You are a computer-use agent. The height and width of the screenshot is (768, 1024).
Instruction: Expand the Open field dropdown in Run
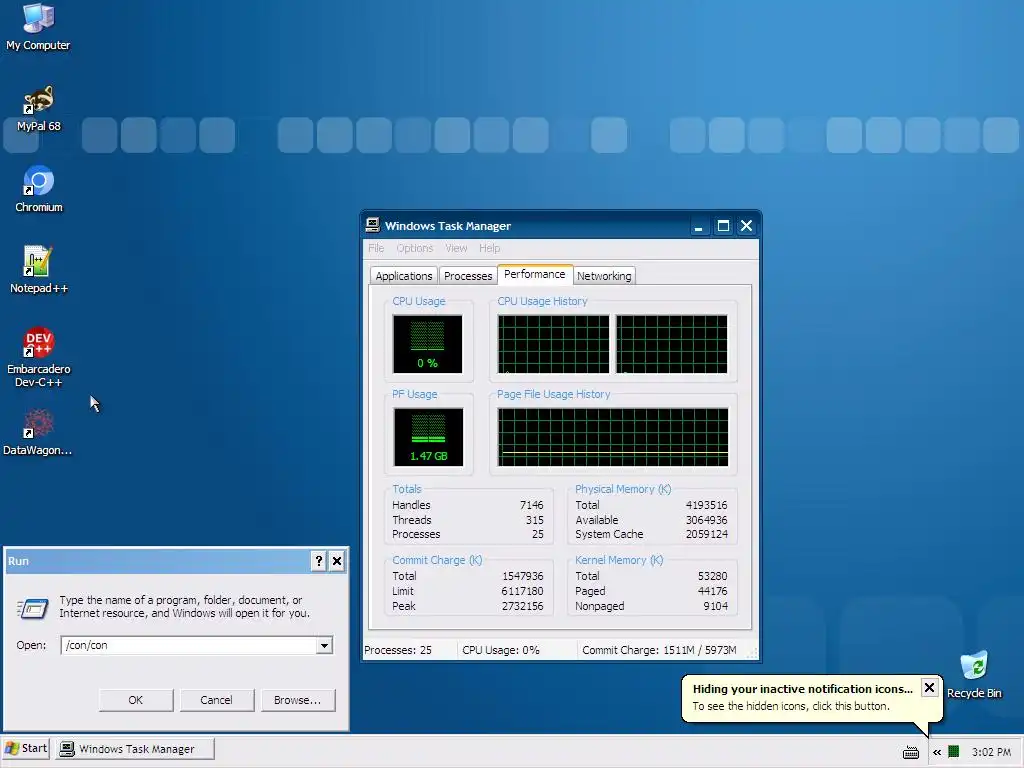coord(324,645)
